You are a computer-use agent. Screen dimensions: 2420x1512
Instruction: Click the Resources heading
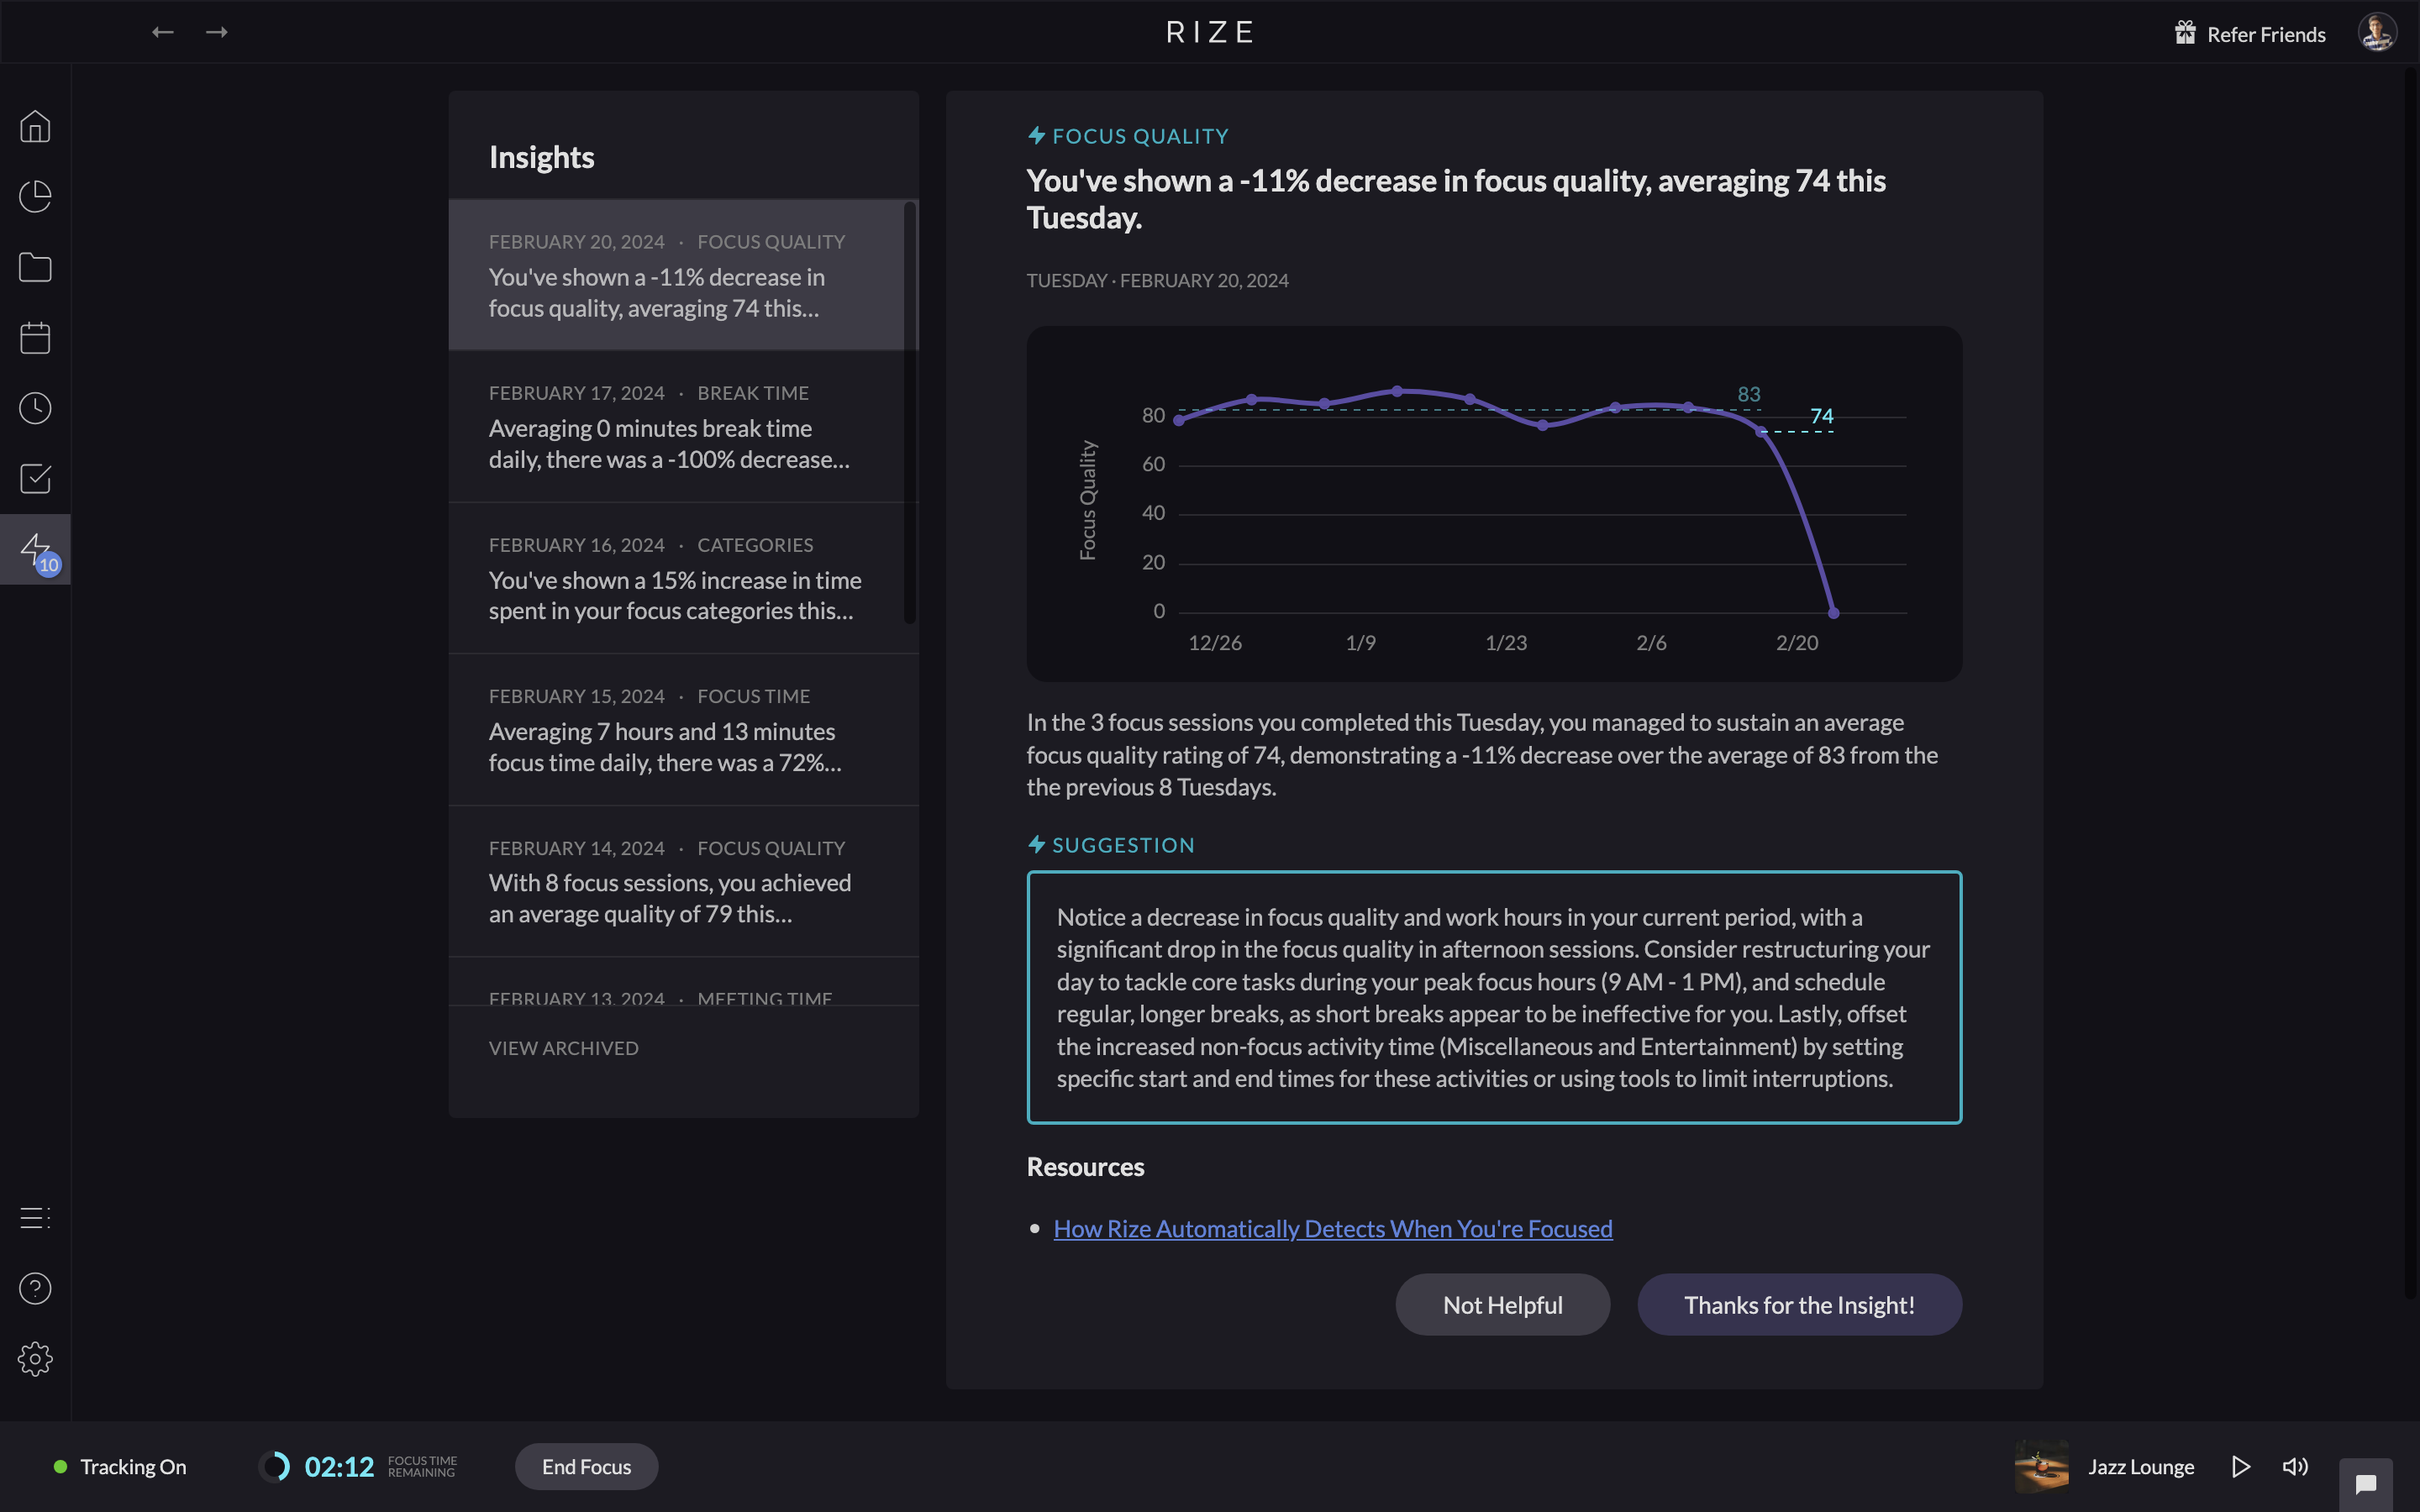1085,1166
